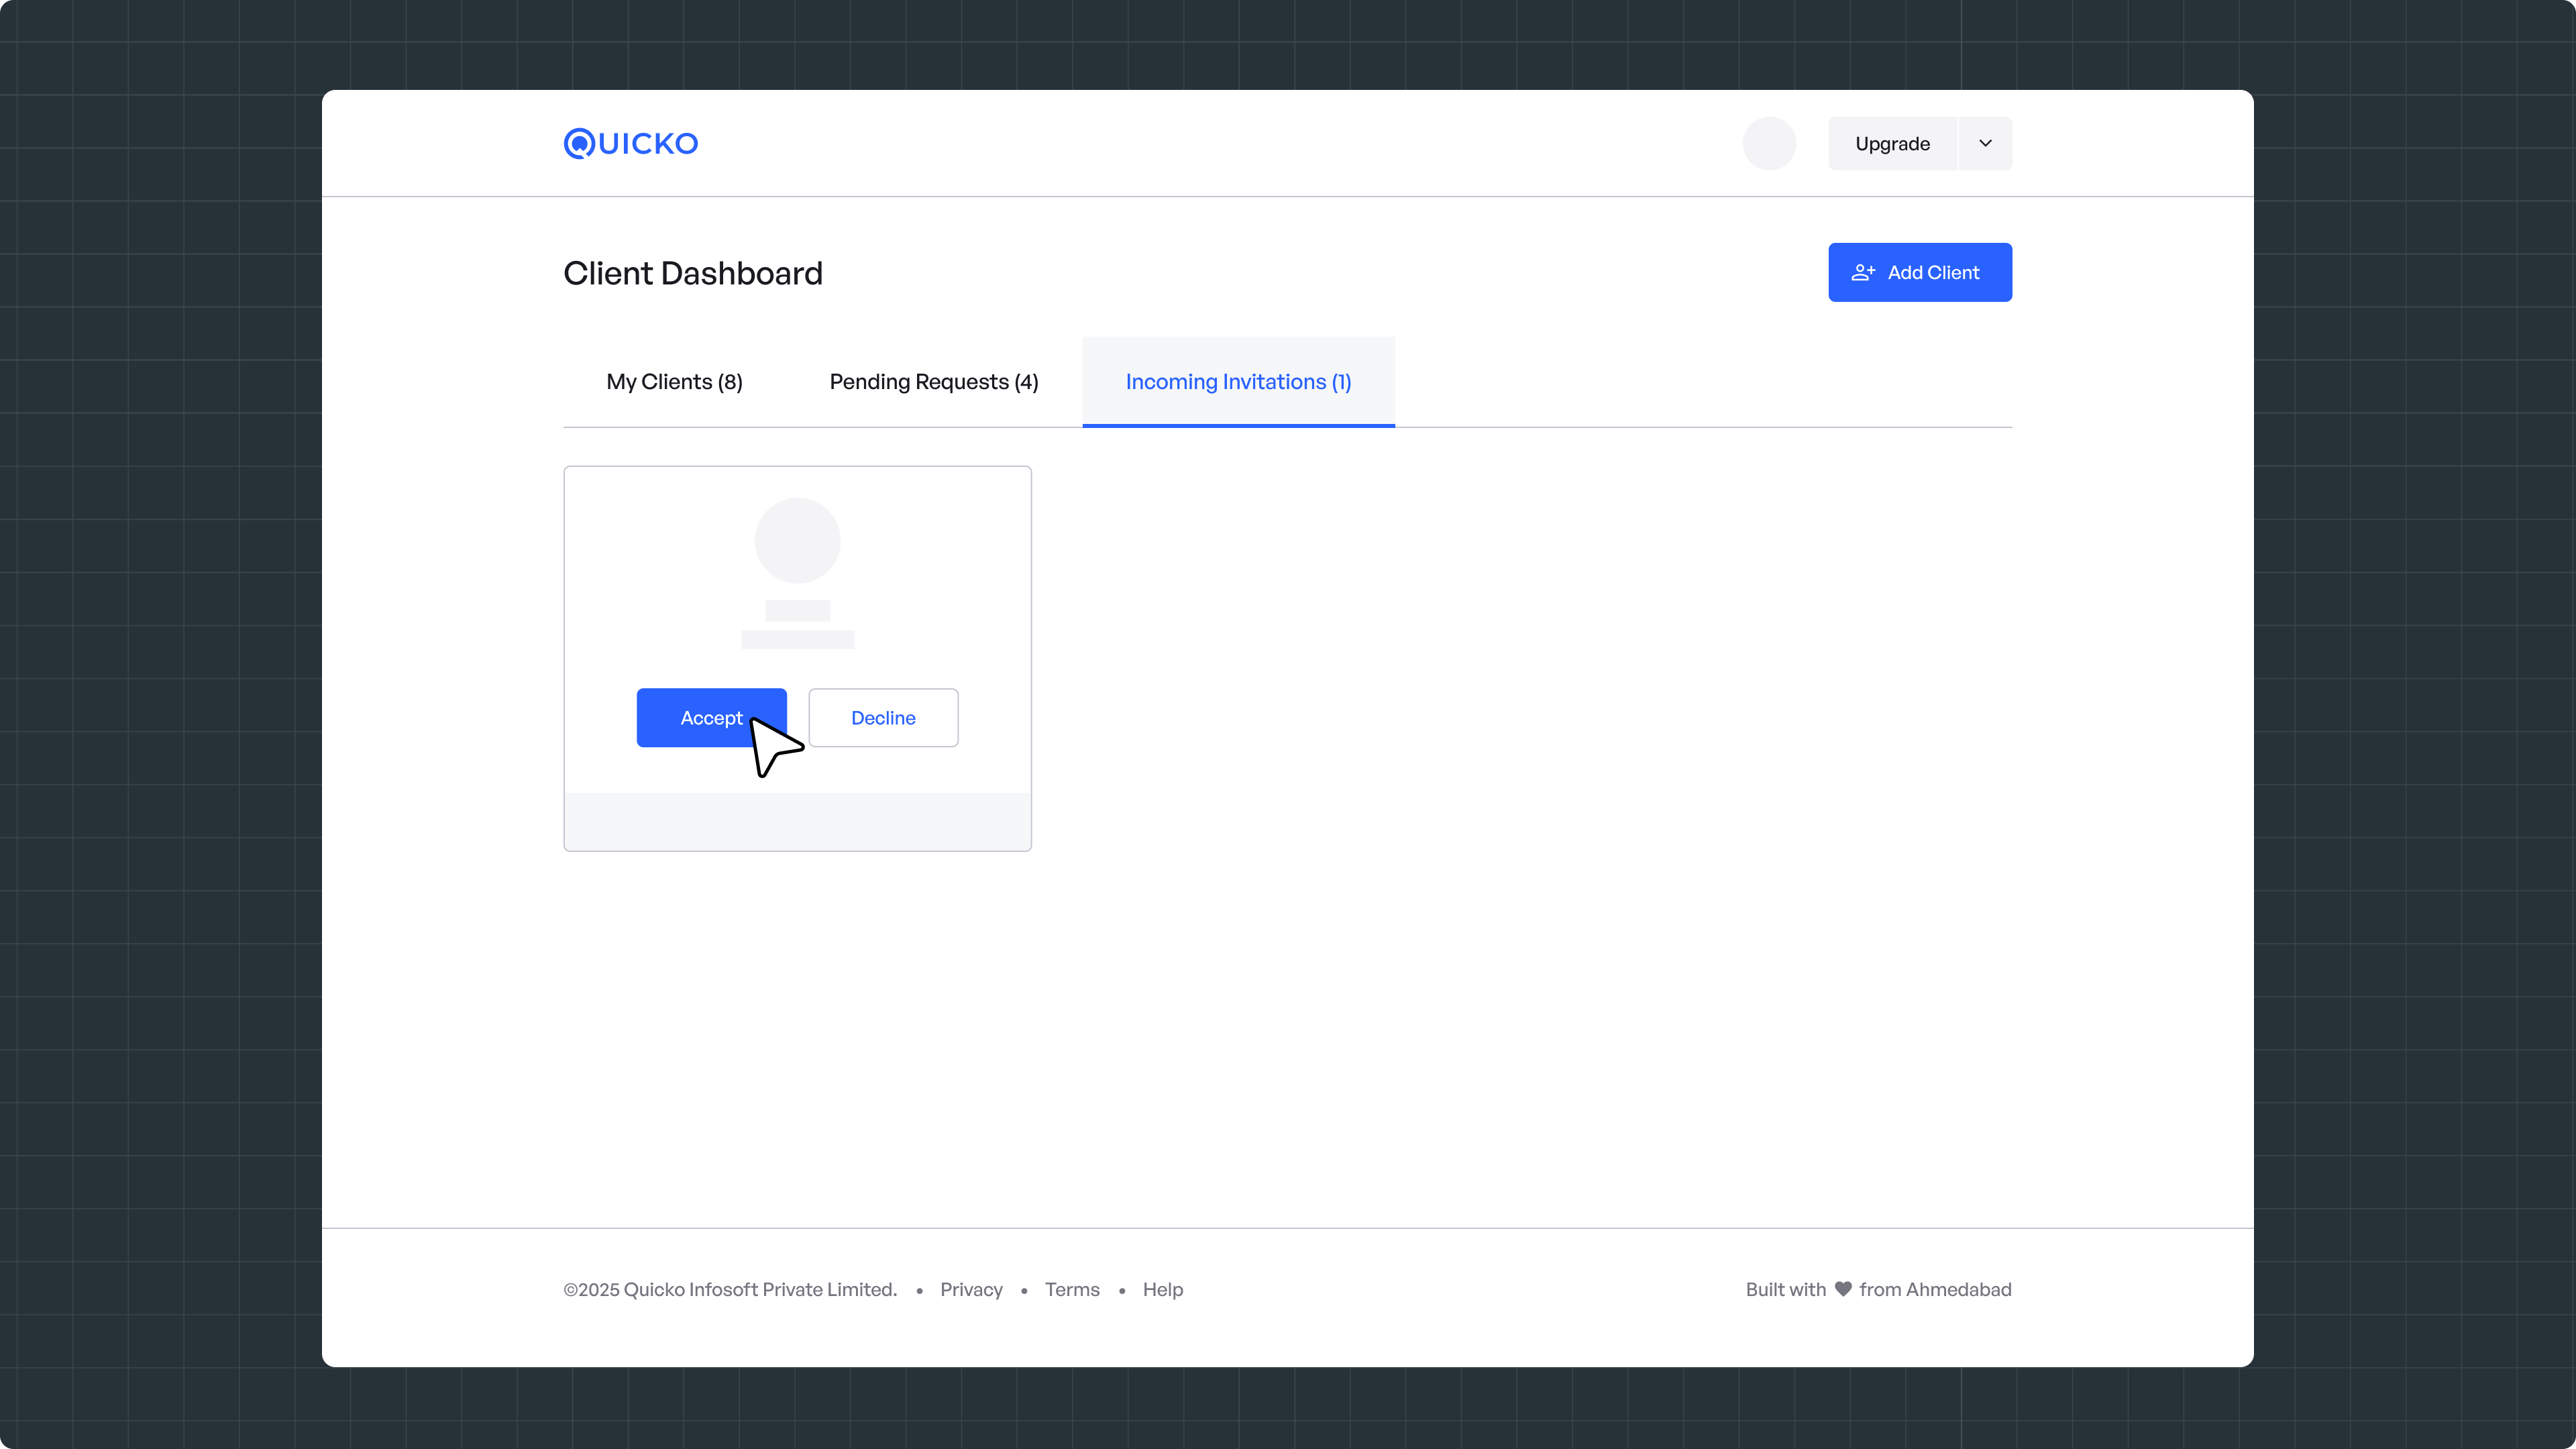Open the Help link in footer
This screenshot has width=2576, height=1449.
1163,1290
